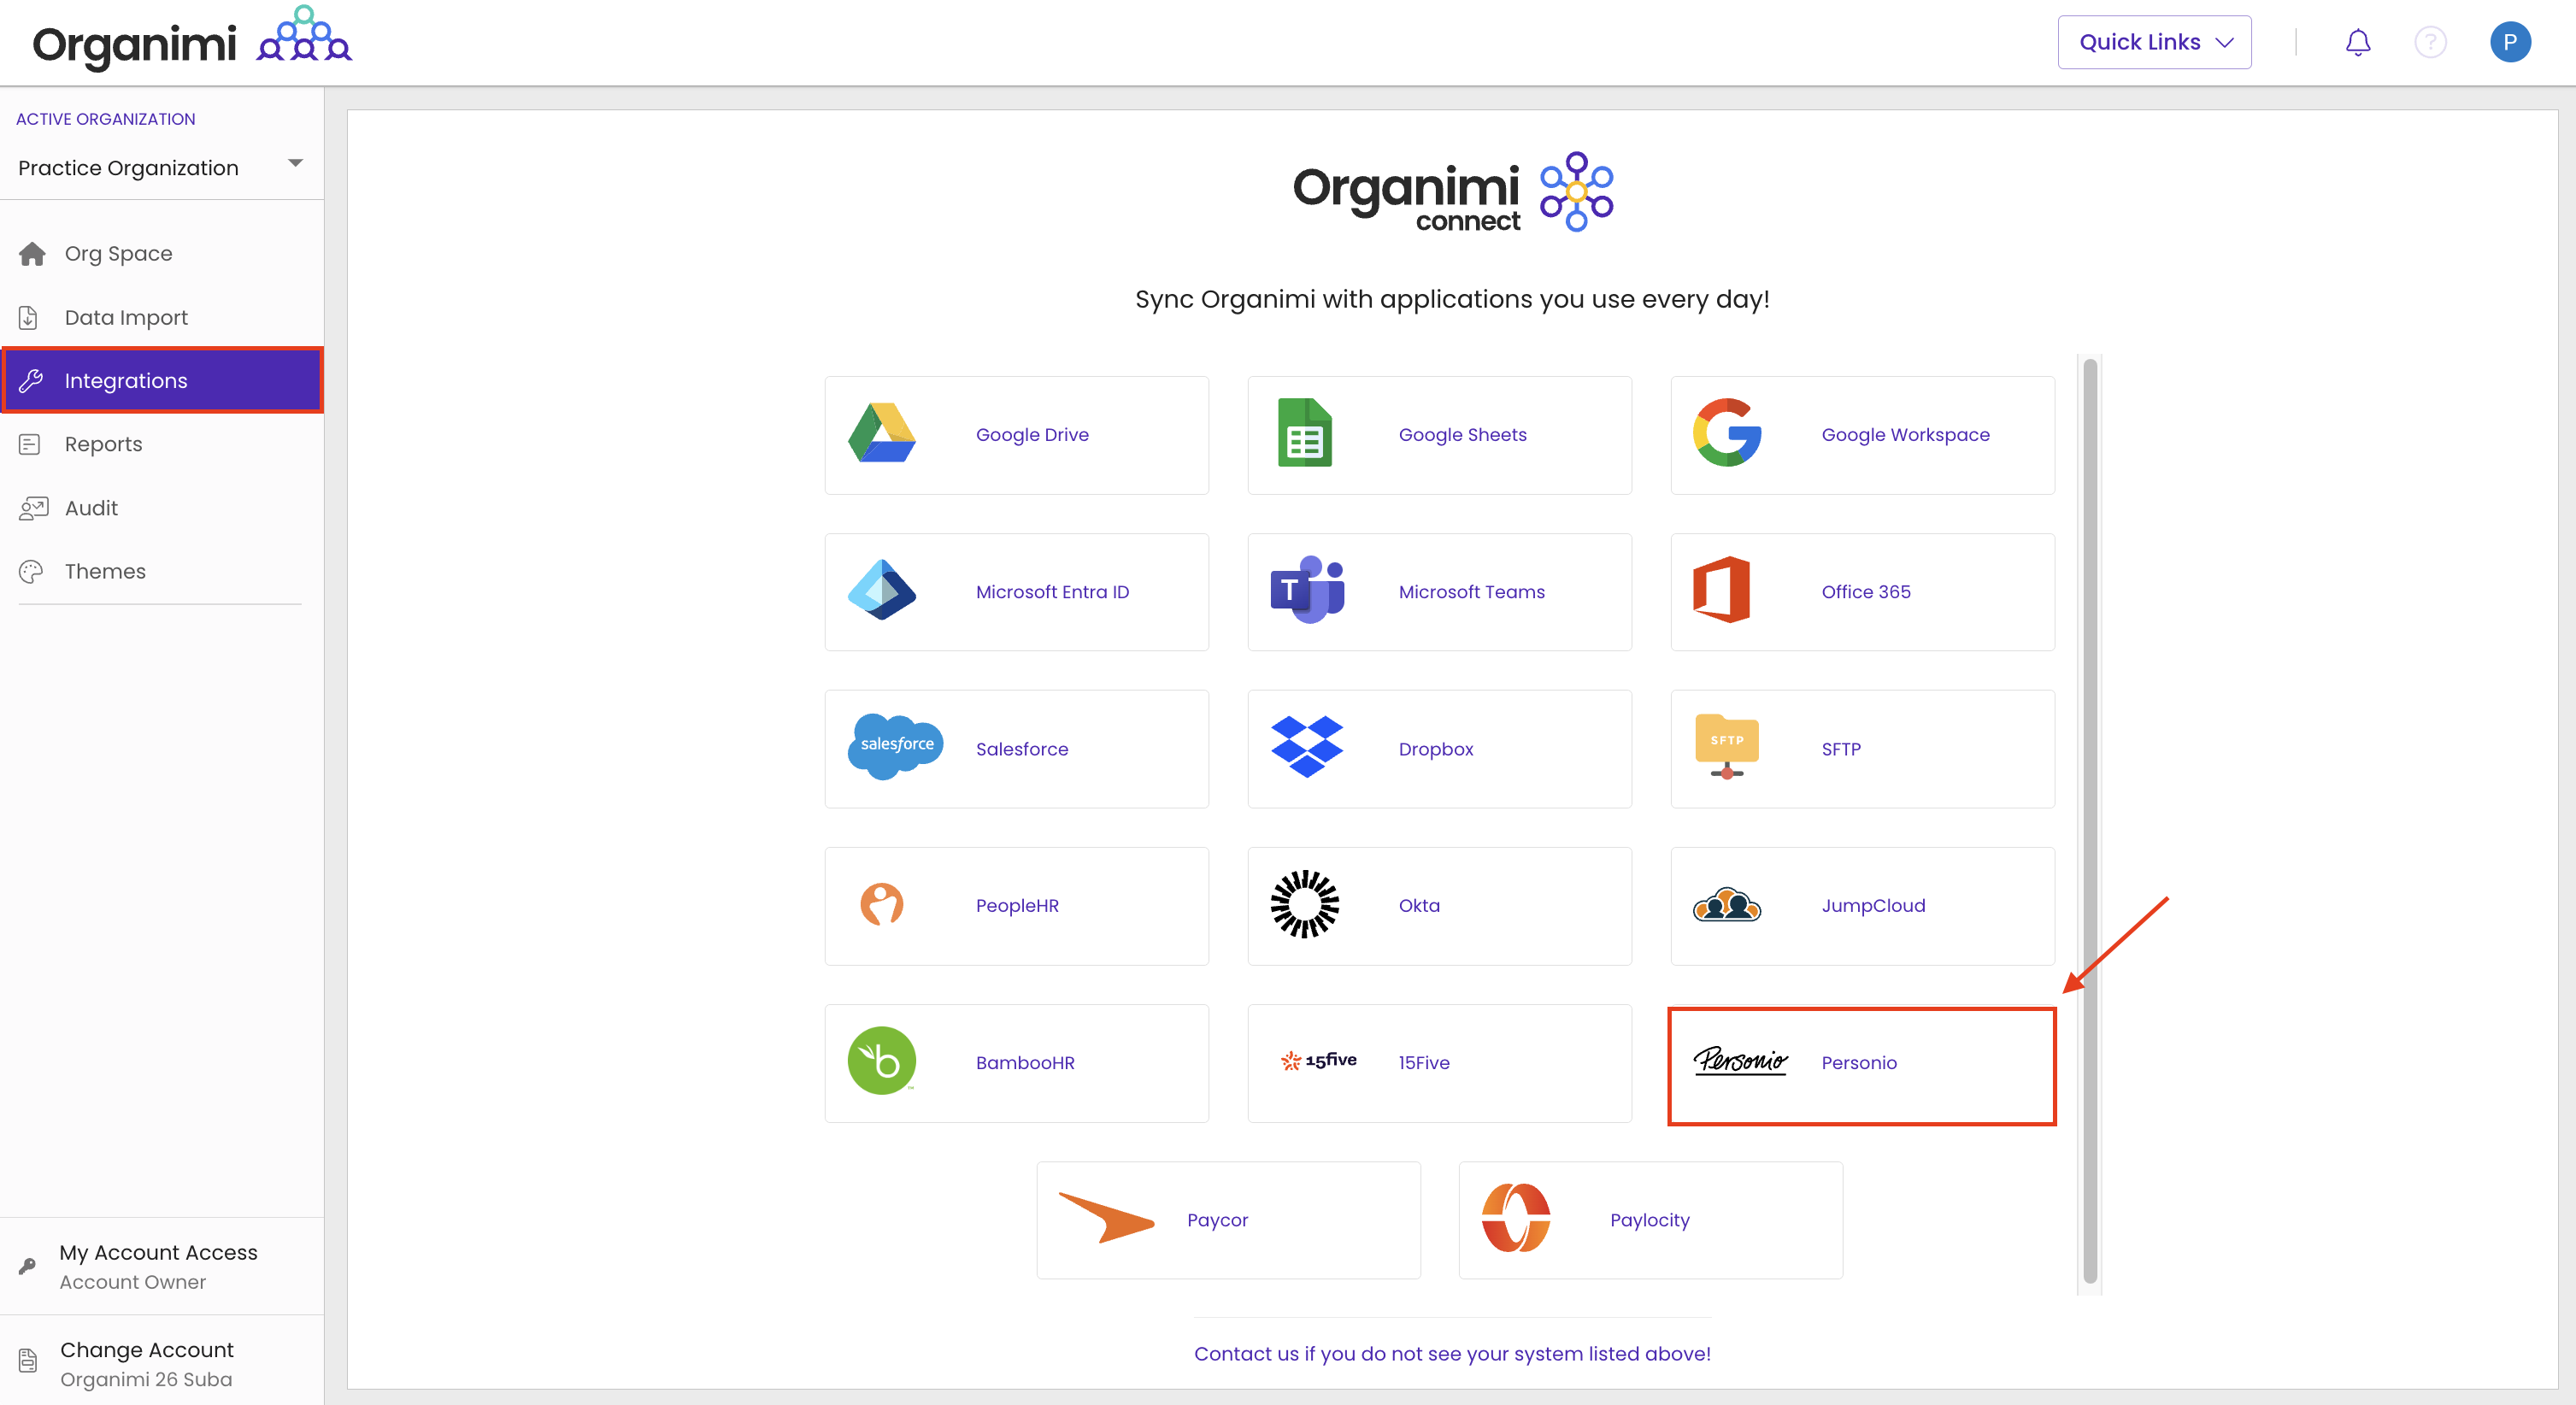This screenshot has height=1405, width=2576.
Task: Select Integrations in sidebar
Action: [162, 380]
